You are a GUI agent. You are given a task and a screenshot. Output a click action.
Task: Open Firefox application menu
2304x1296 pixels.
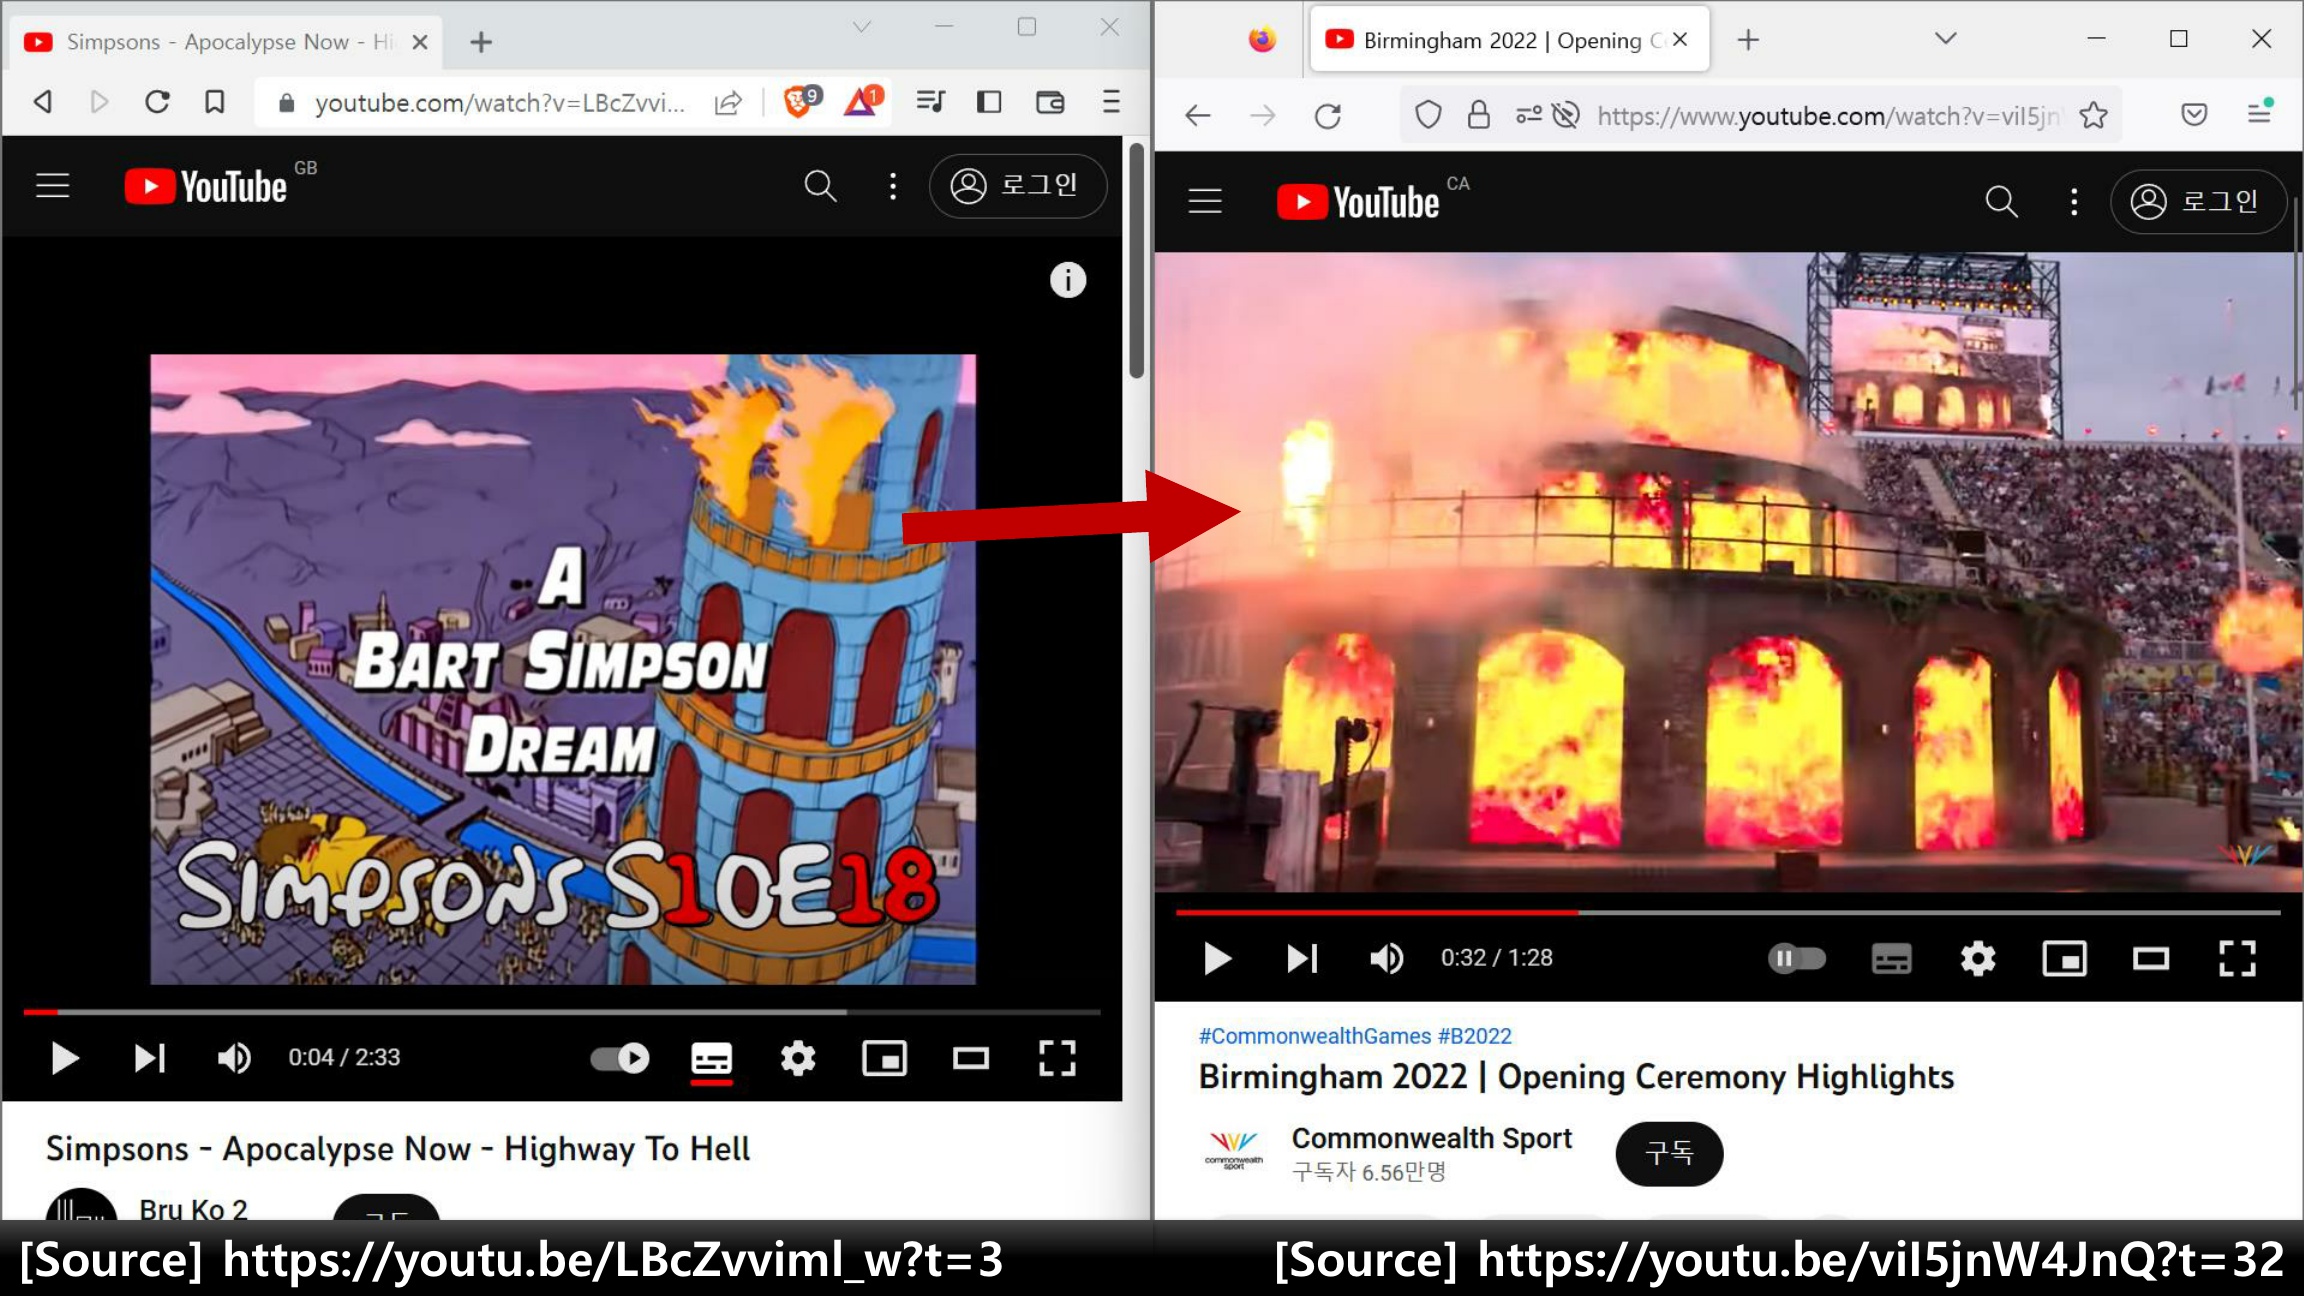coord(2260,112)
